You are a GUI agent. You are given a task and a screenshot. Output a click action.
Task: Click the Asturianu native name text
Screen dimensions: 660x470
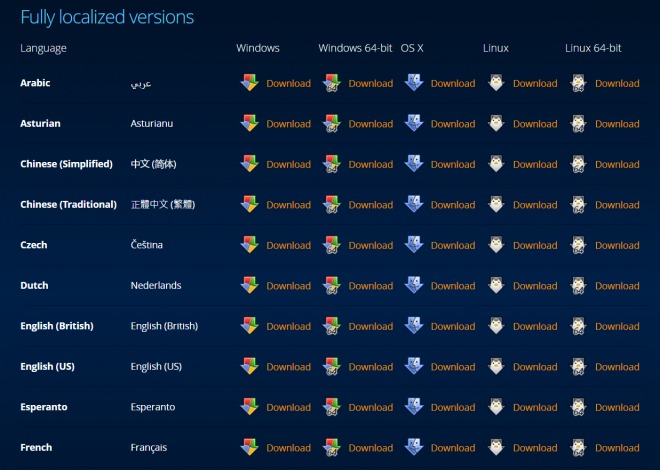tap(152, 123)
